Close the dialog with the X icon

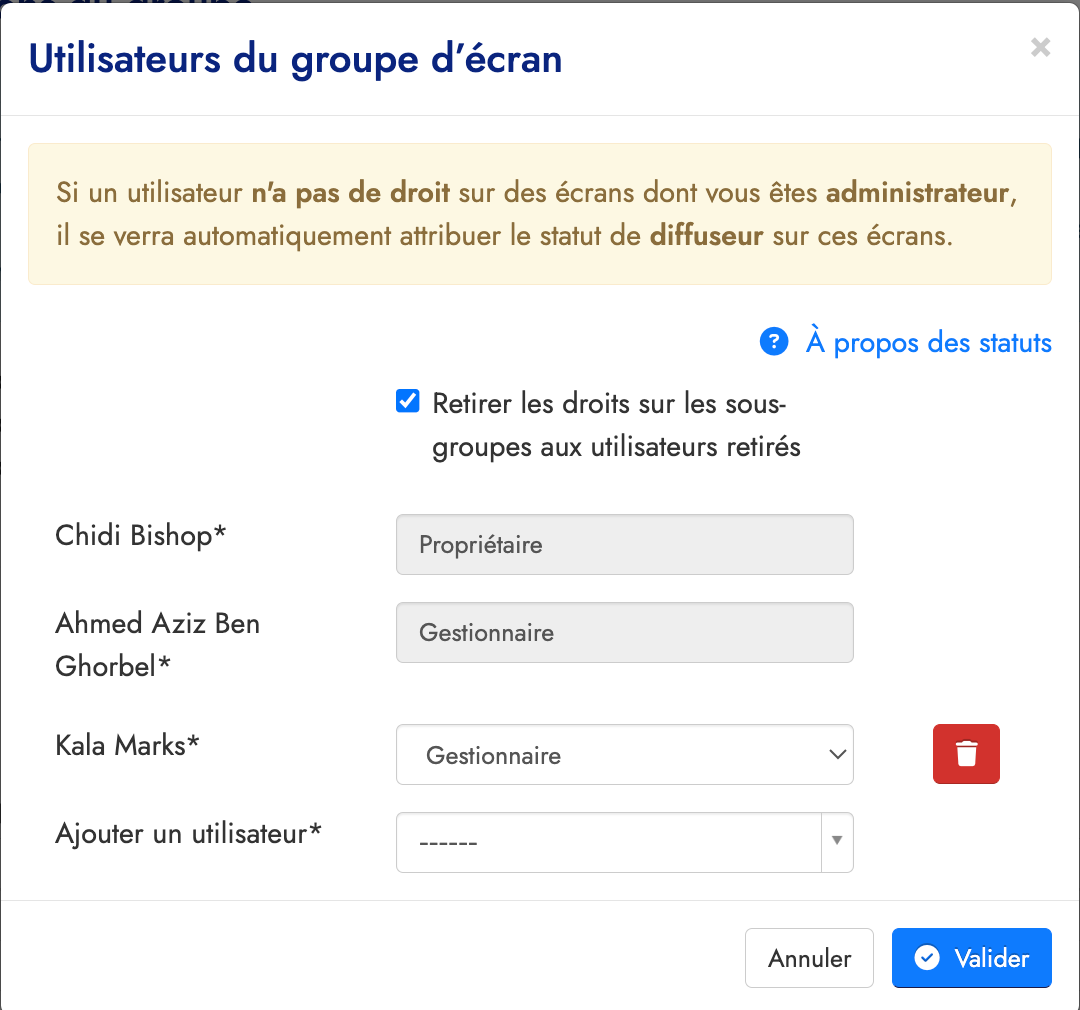pyautogui.click(x=1040, y=48)
